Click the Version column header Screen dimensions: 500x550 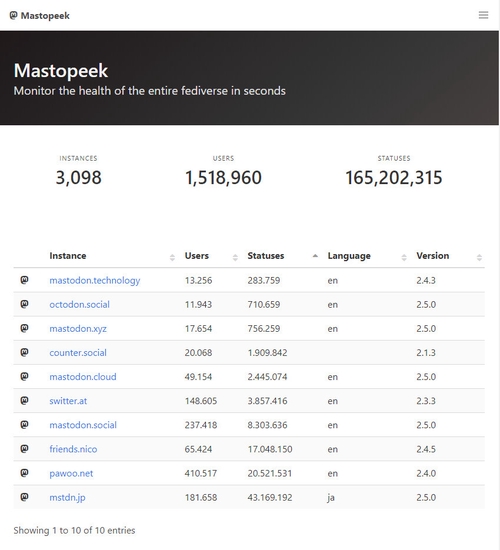pos(433,256)
